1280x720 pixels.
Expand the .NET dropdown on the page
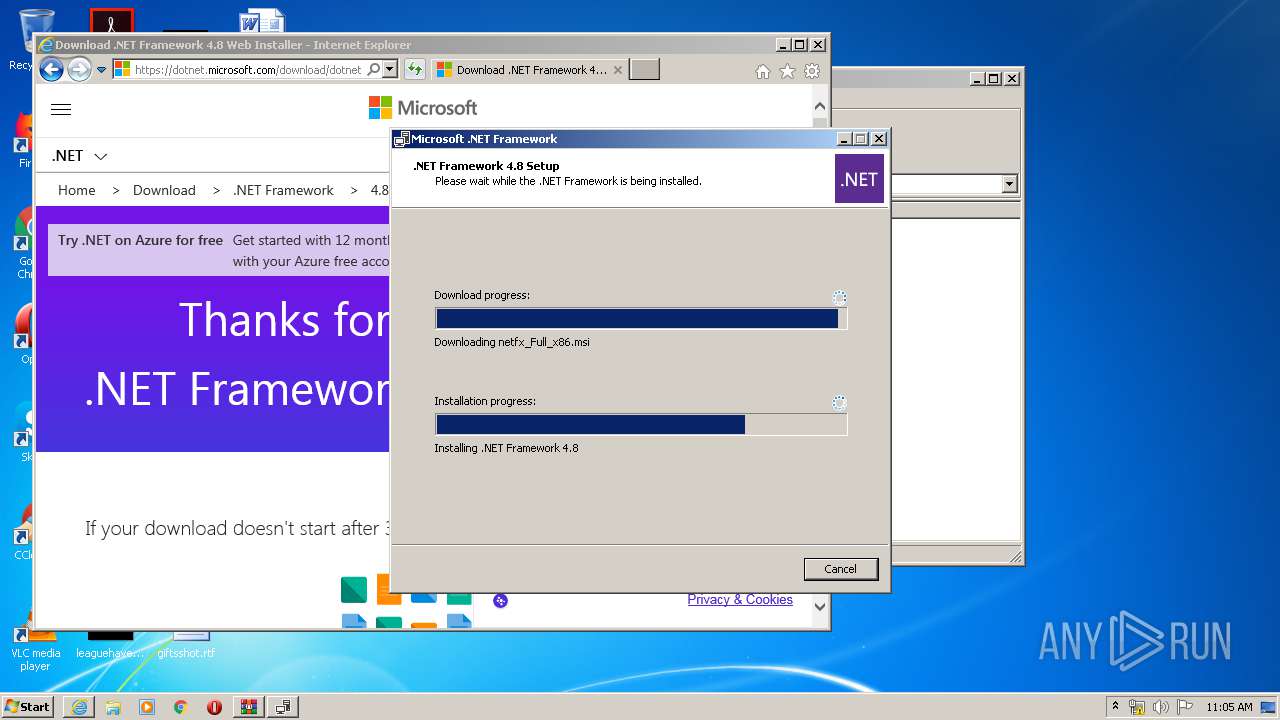click(x=80, y=156)
